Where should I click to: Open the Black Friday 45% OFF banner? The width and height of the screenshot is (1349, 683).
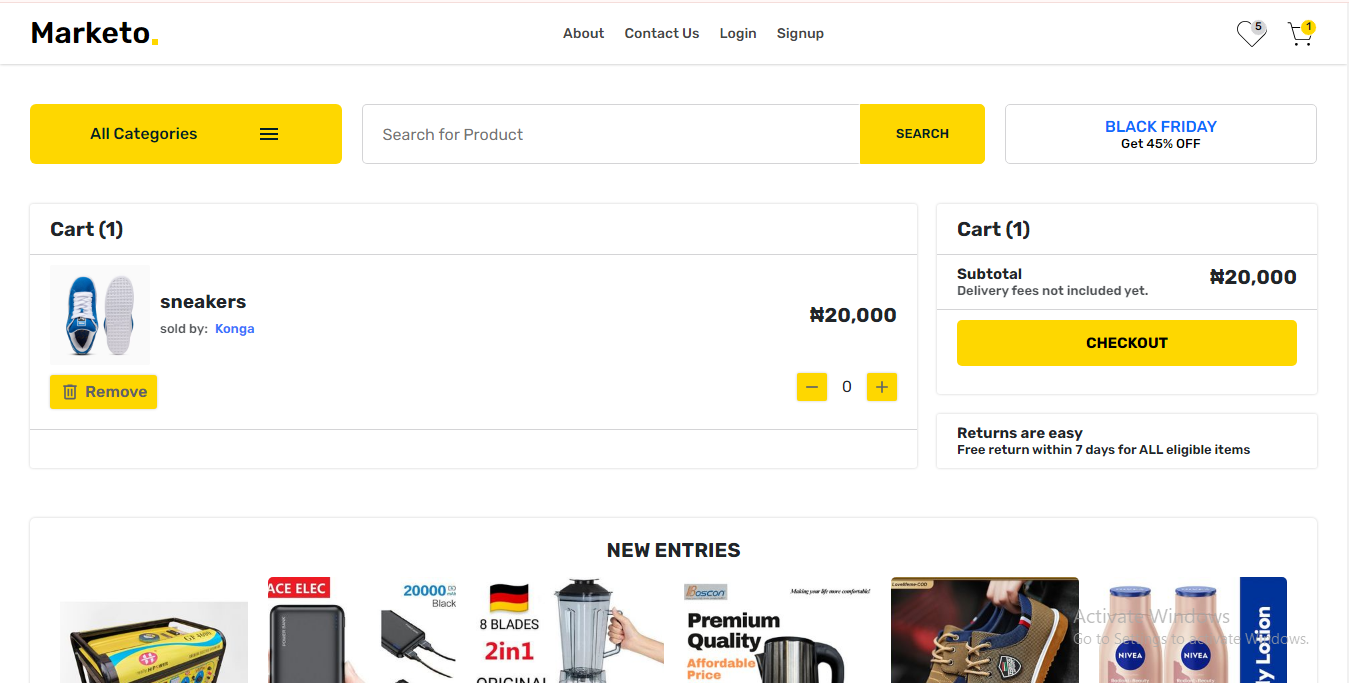1161,134
